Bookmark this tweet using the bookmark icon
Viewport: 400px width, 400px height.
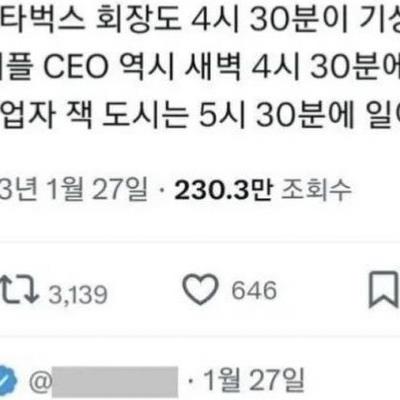pos(384,289)
